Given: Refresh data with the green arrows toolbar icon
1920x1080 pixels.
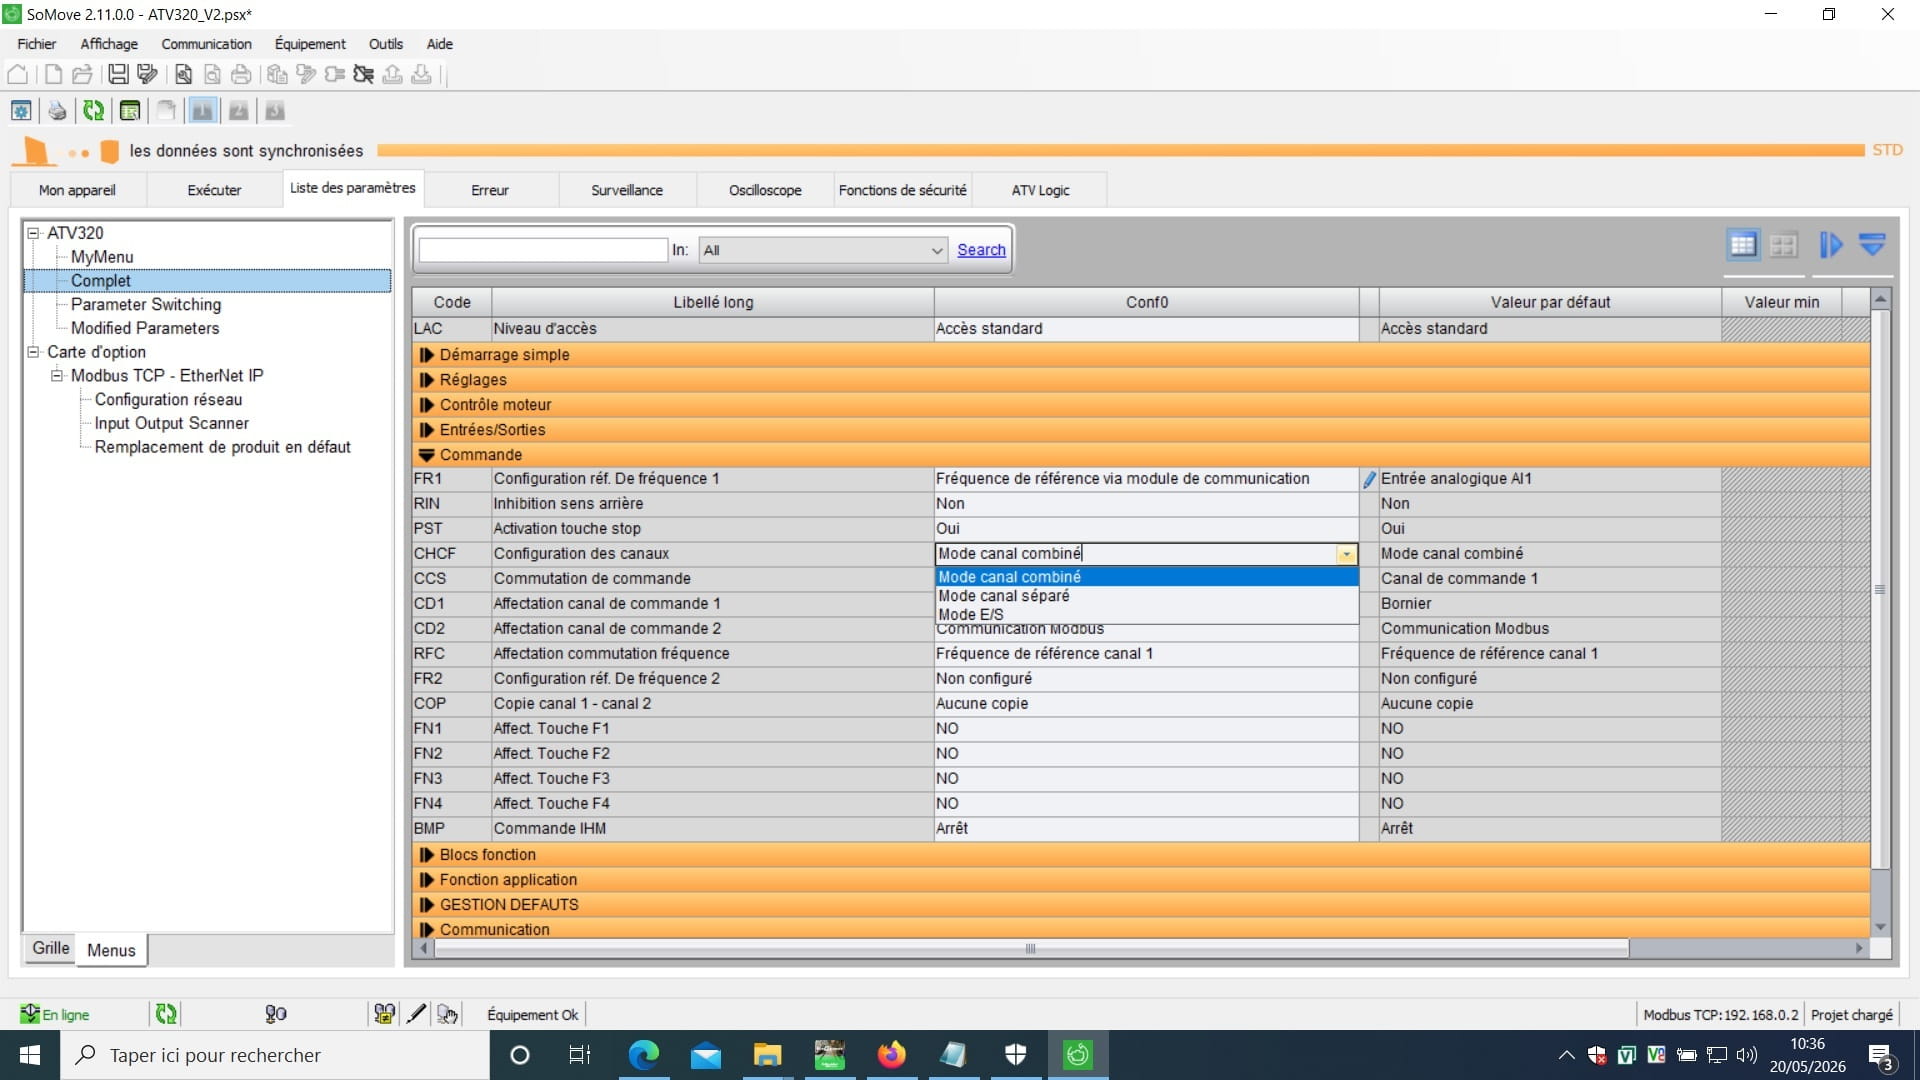Looking at the screenshot, I should pyautogui.click(x=93, y=111).
